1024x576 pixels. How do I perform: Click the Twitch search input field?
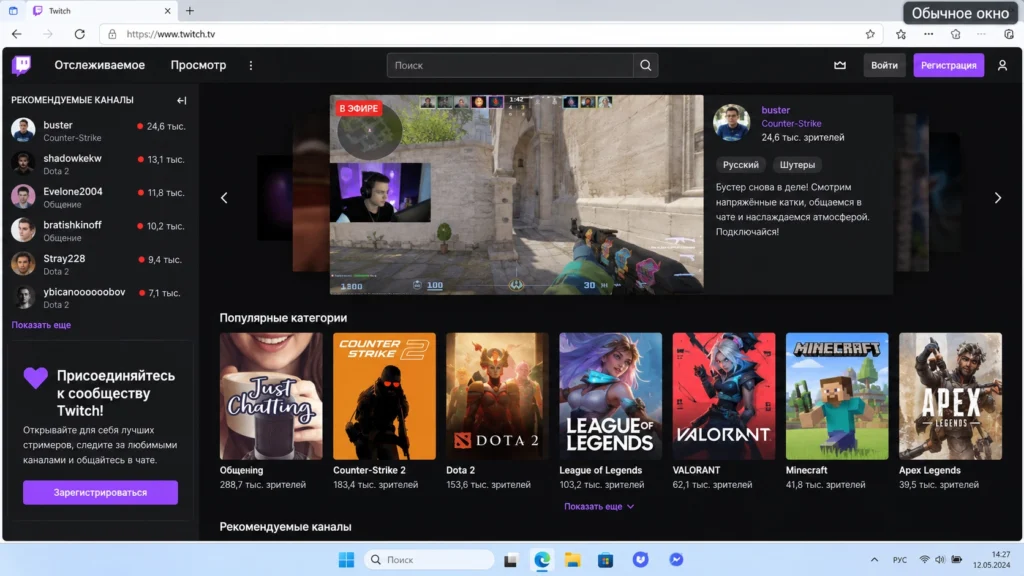coord(510,65)
